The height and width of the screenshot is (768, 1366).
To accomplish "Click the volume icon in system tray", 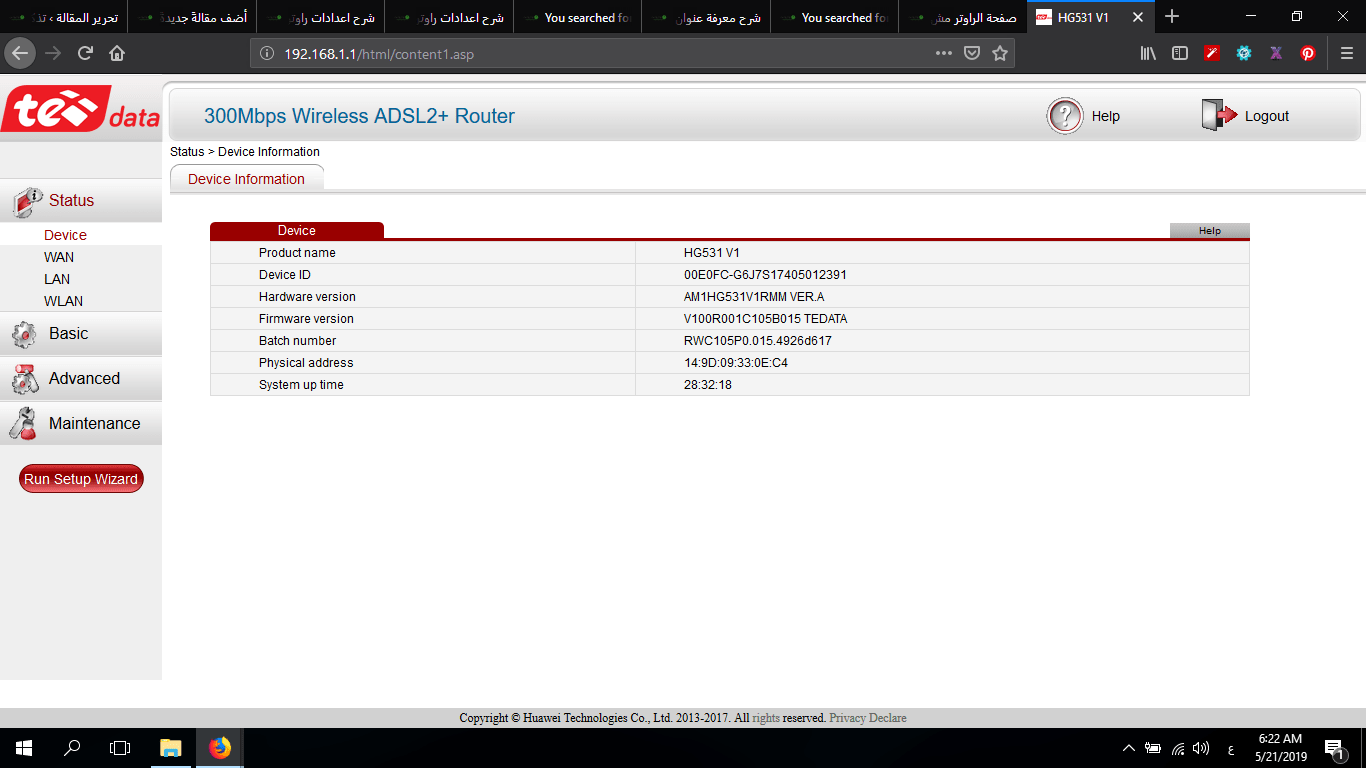I will (1201, 748).
